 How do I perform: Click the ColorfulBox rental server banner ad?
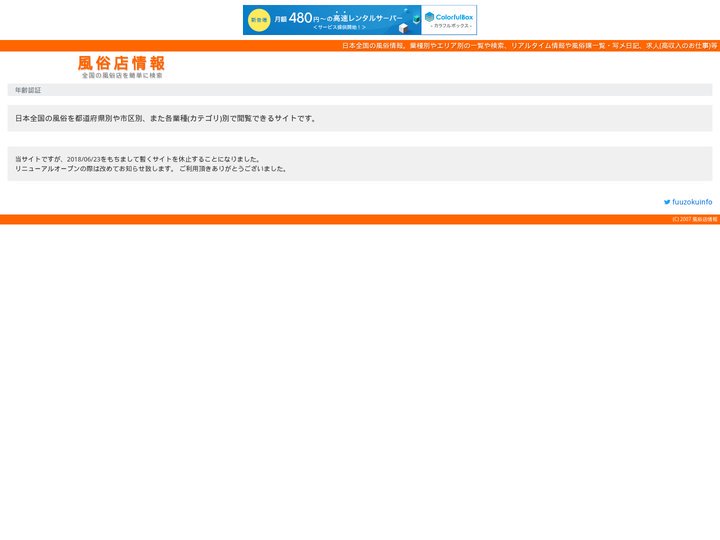(360, 20)
